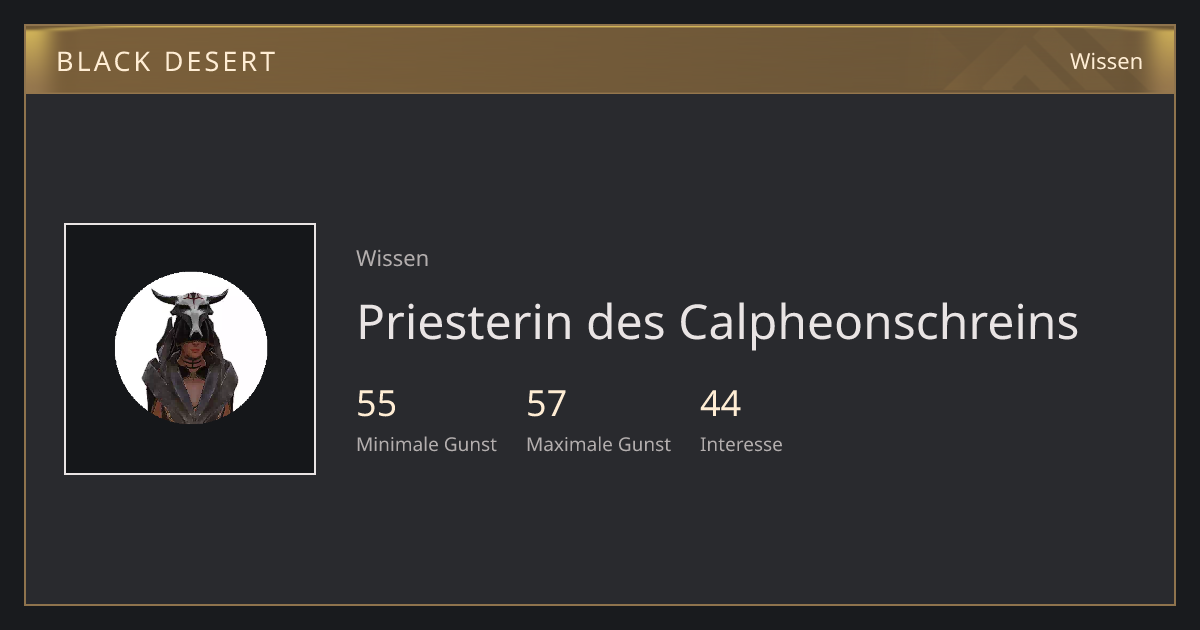Screen dimensions: 1200x630
Task: Click the Priesterin des Calpheonschreins title
Action: (x=717, y=323)
